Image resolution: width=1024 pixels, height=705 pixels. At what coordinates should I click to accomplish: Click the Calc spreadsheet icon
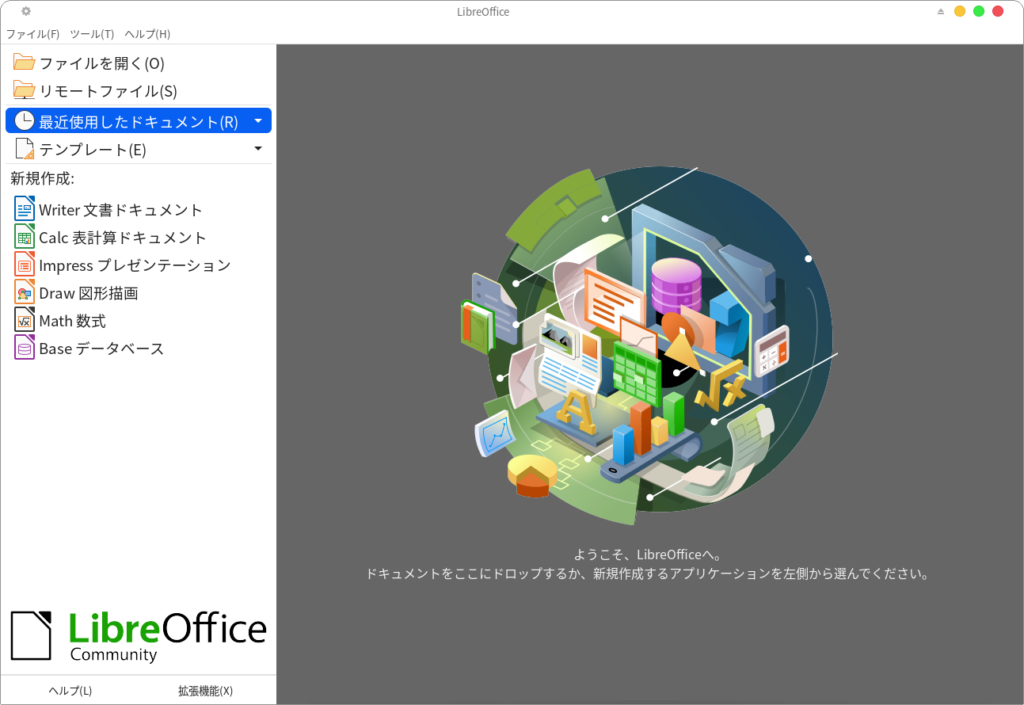click(24, 238)
